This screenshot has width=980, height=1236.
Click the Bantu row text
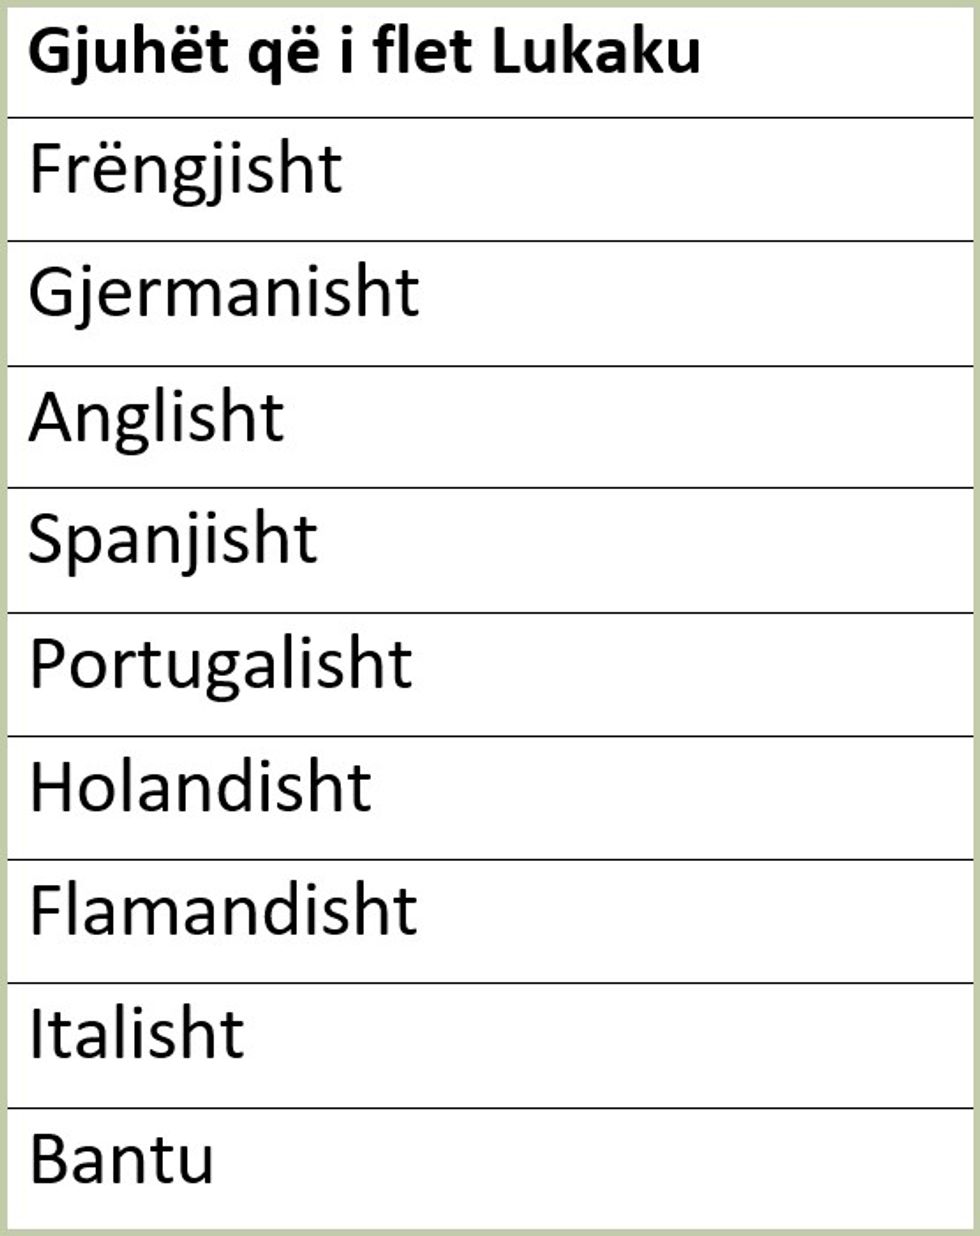pyautogui.click(x=122, y=1160)
